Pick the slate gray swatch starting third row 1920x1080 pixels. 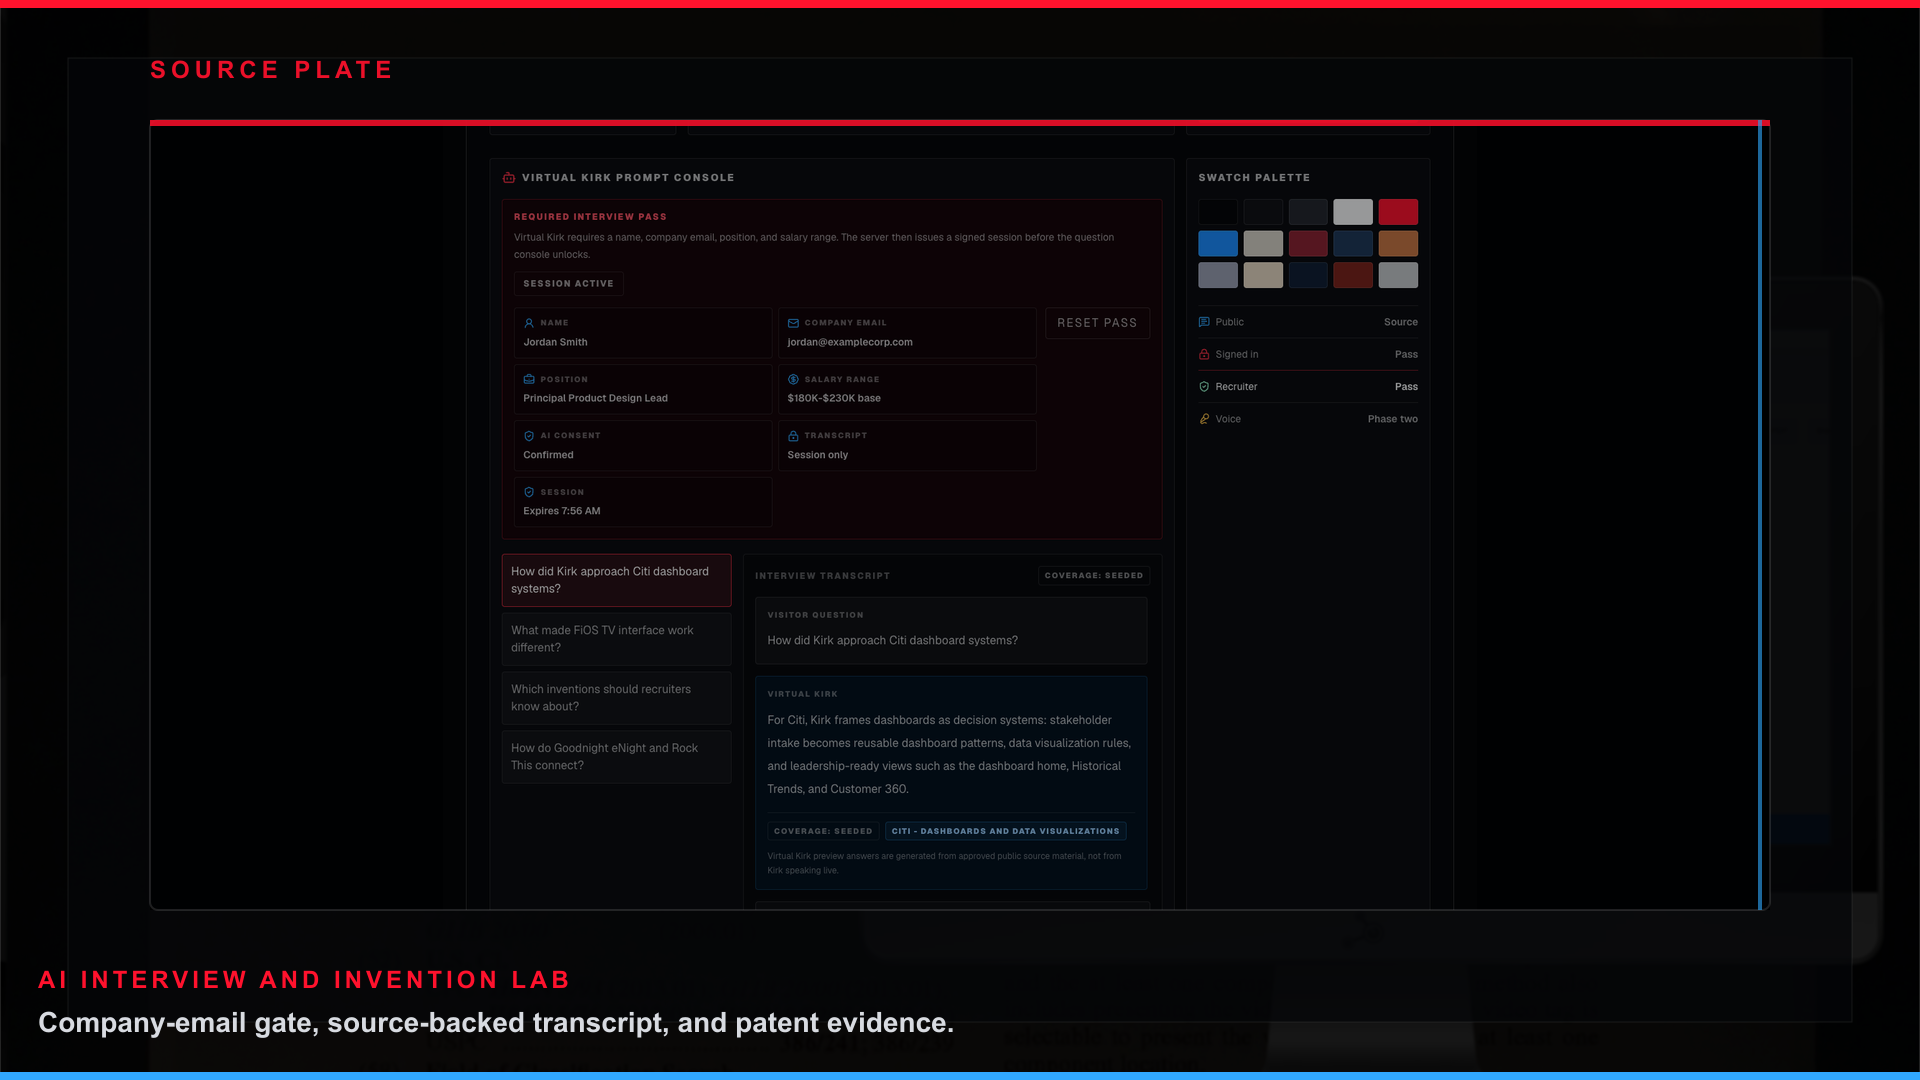tap(1218, 275)
